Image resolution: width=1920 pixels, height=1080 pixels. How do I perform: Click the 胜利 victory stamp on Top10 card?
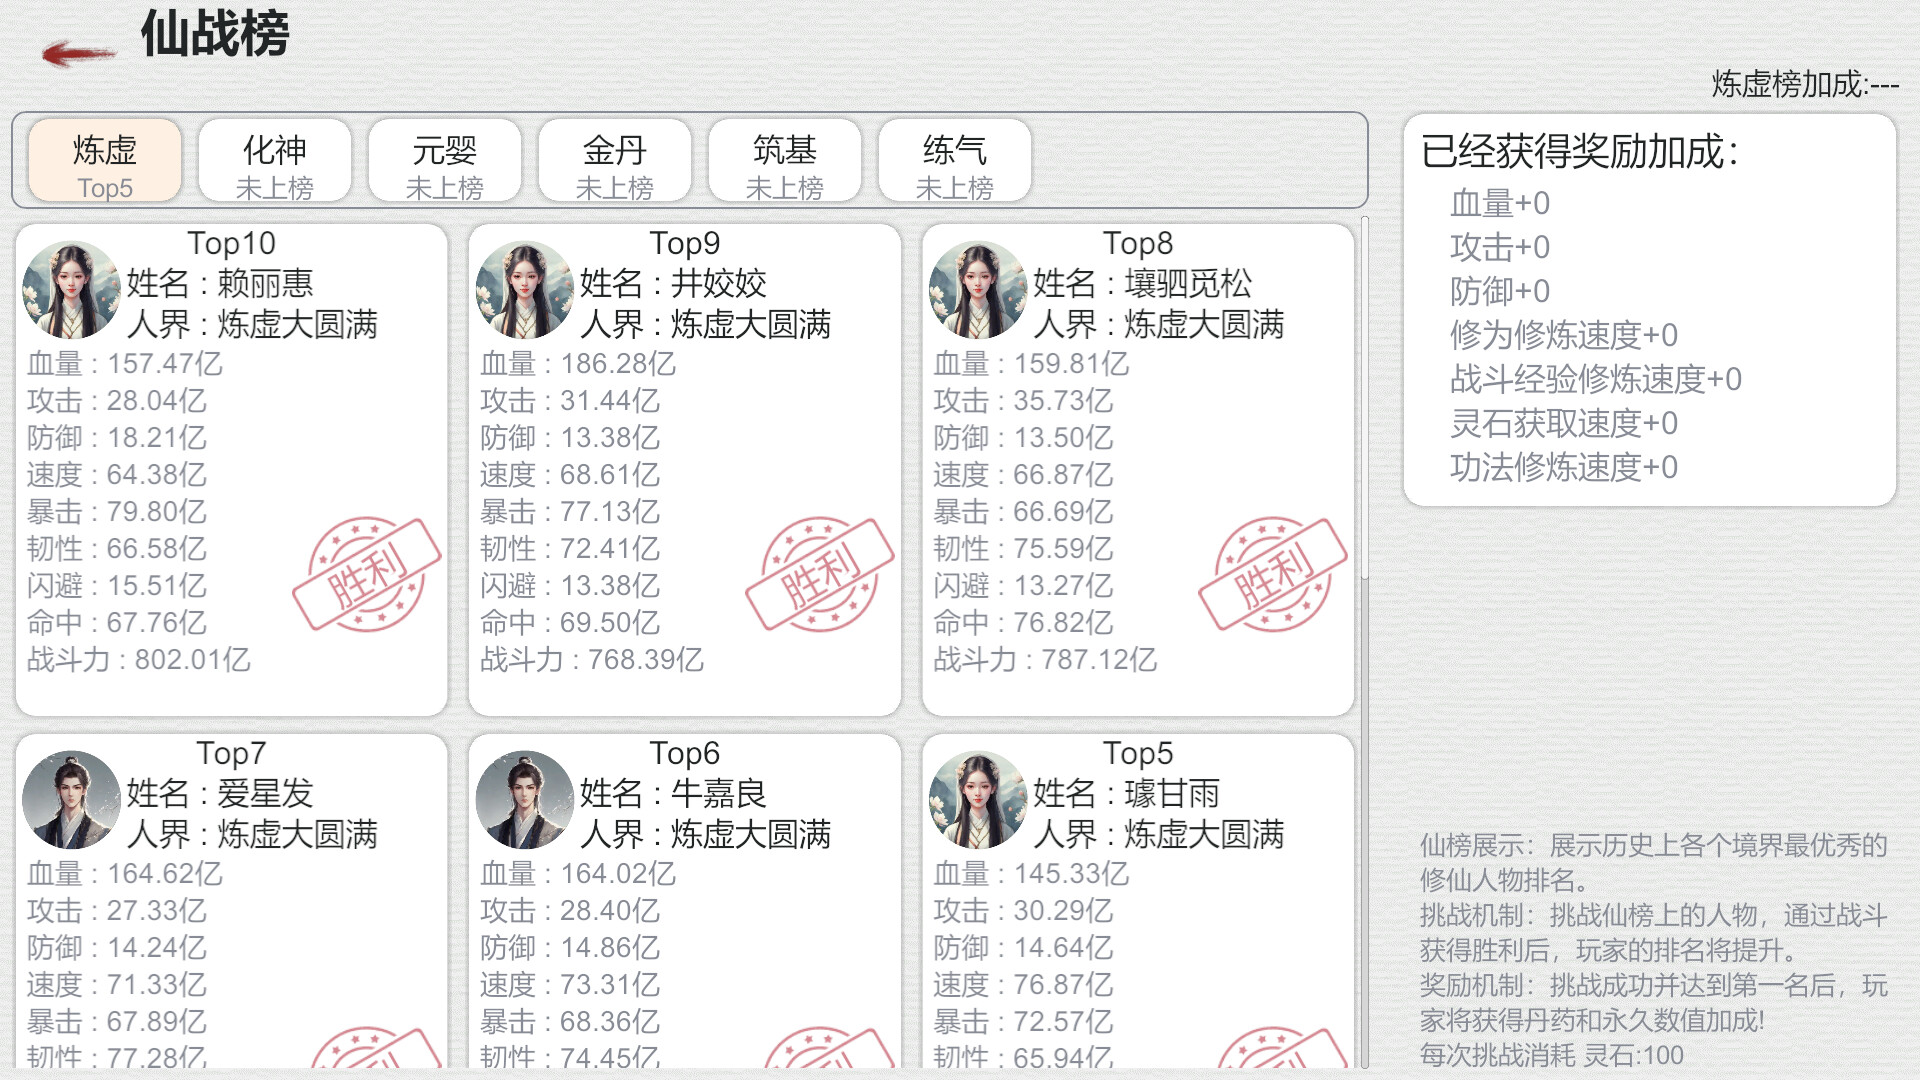[366, 572]
